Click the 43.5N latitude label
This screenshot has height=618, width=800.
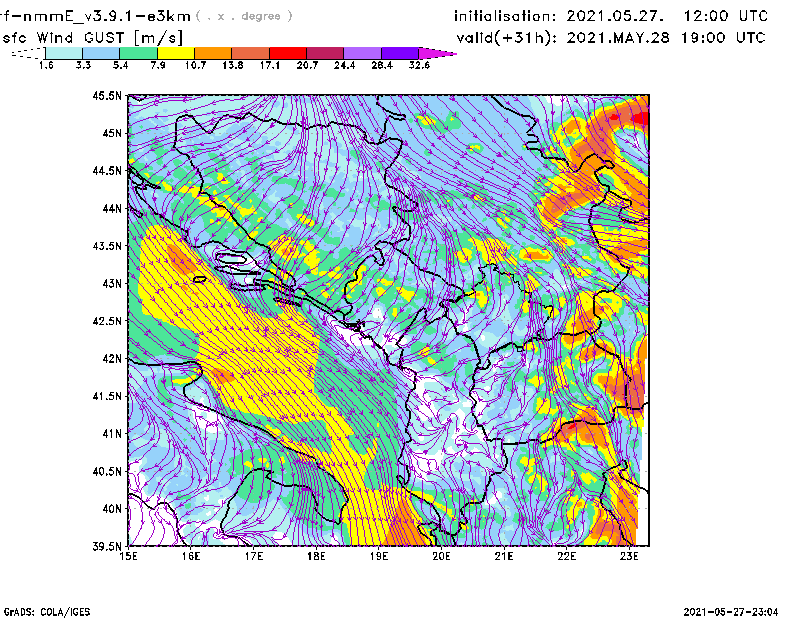click(107, 246)
